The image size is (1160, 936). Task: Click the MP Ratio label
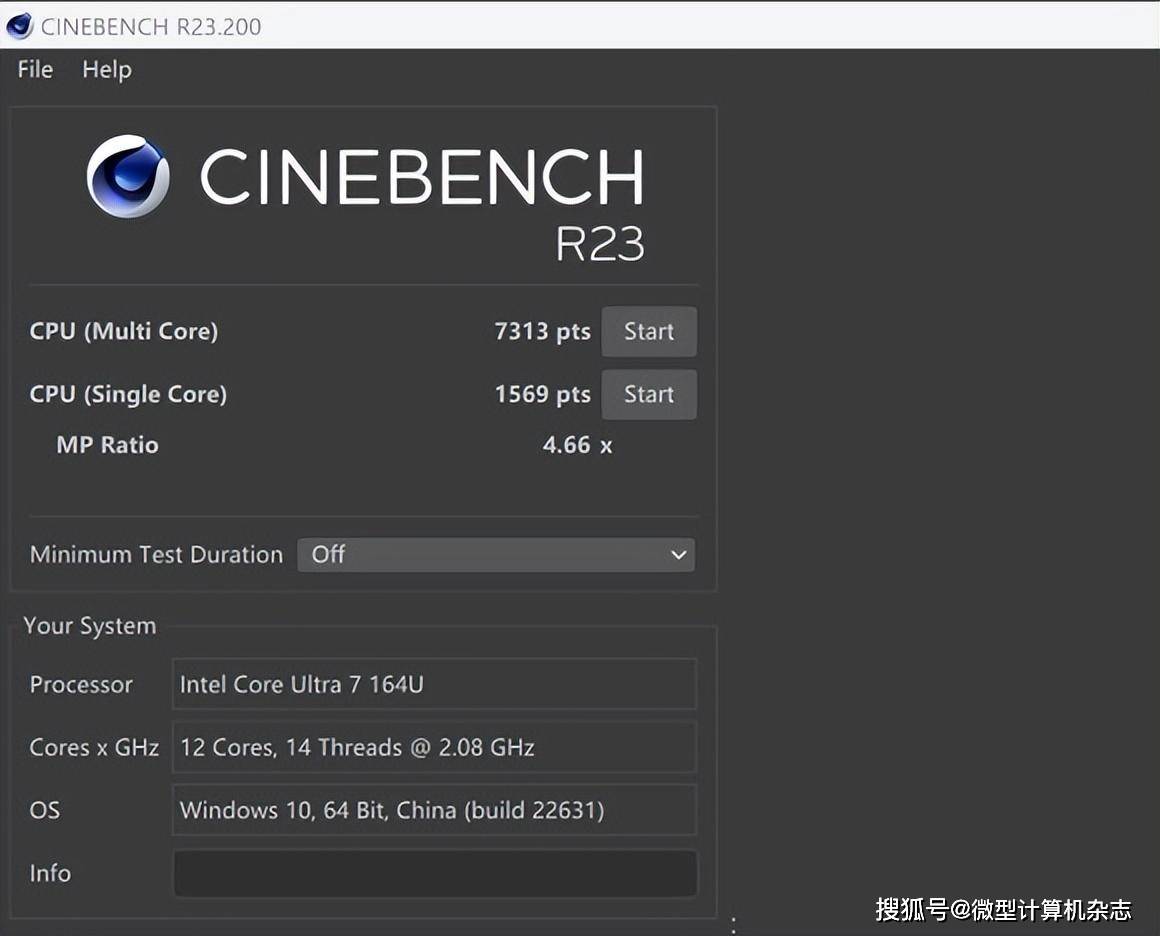pos(107,445)
